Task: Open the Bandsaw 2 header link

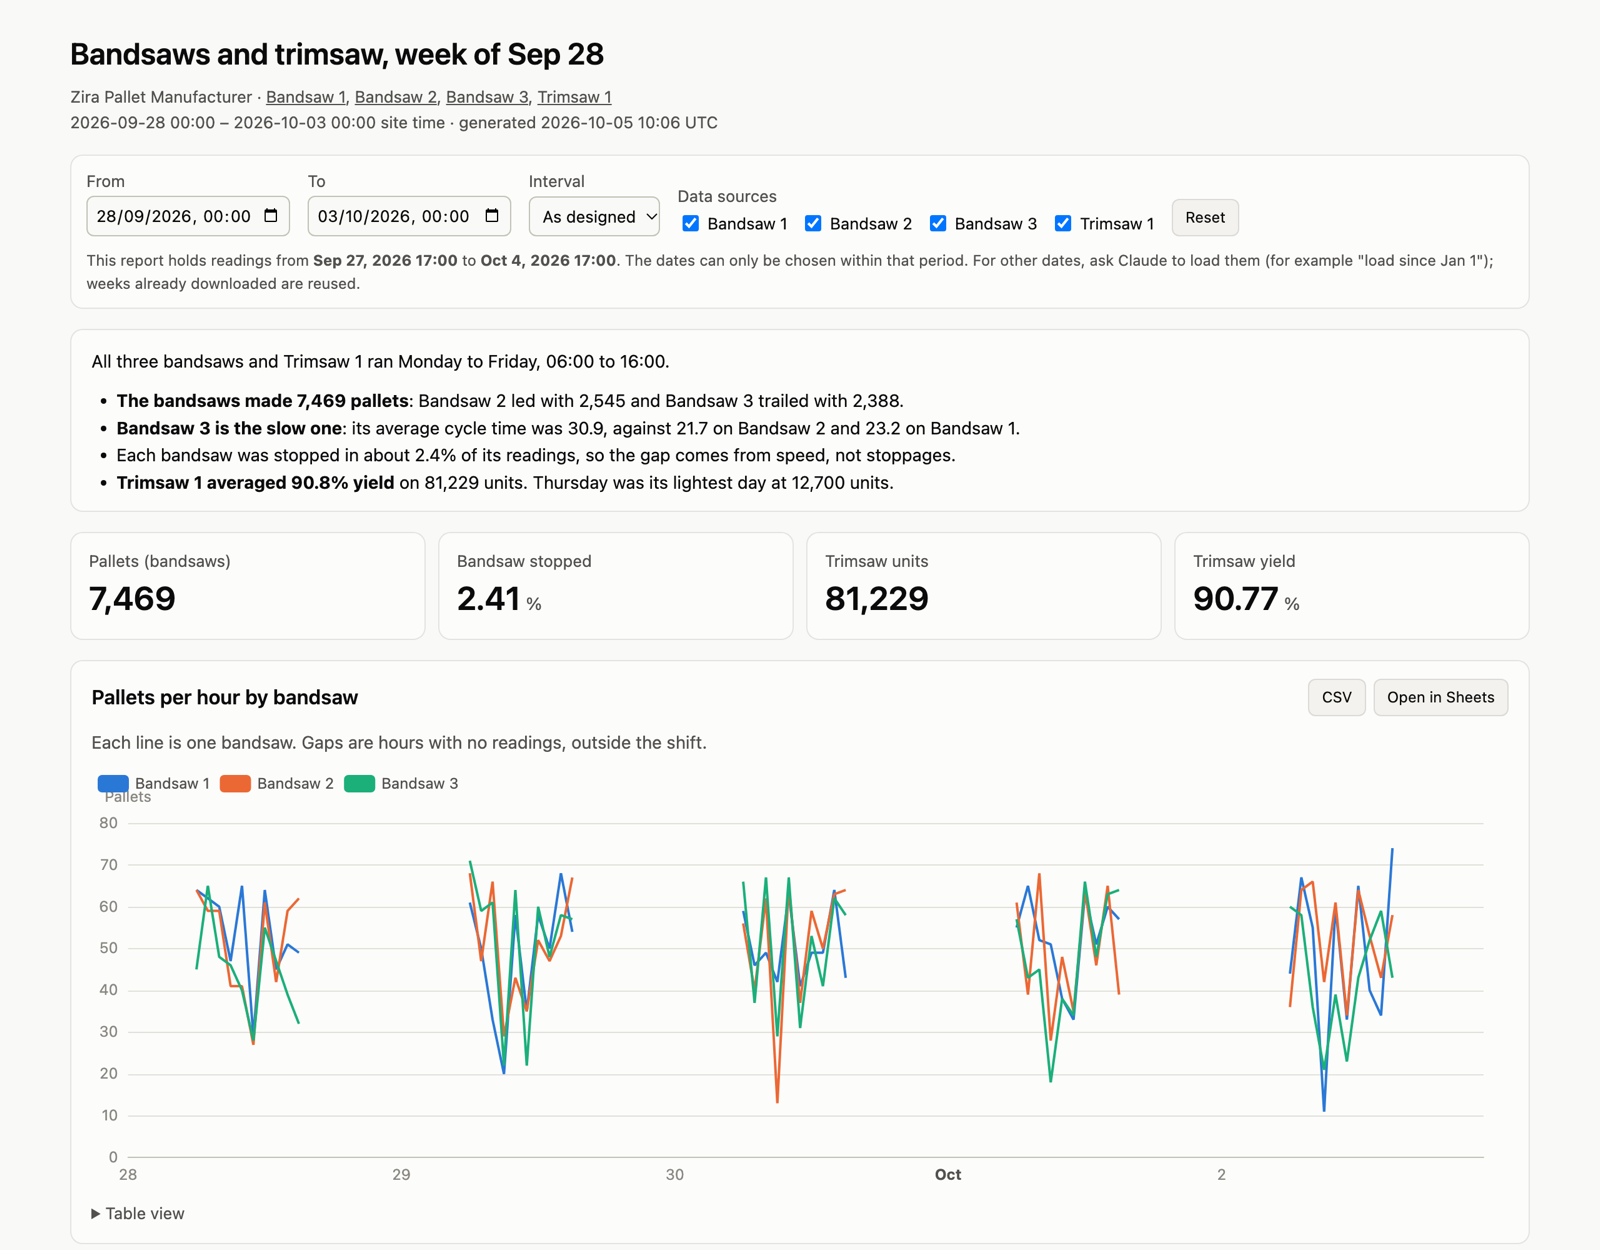Action: tap(396, 97)
